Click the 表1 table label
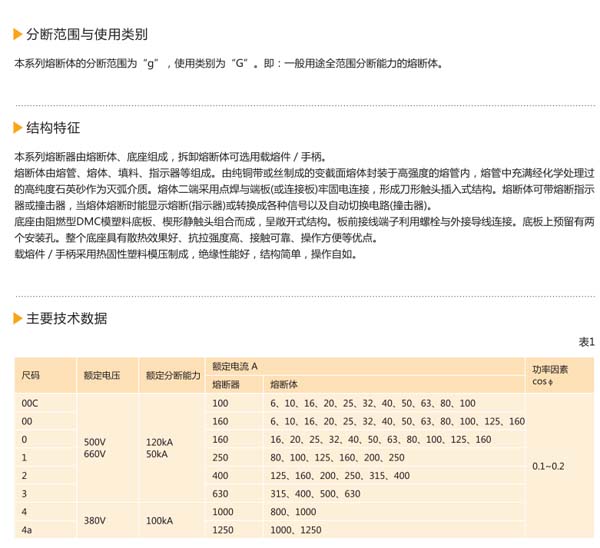The height and width of the screenshot is (548, 600). pyautogui.click(x=586, y=341)
